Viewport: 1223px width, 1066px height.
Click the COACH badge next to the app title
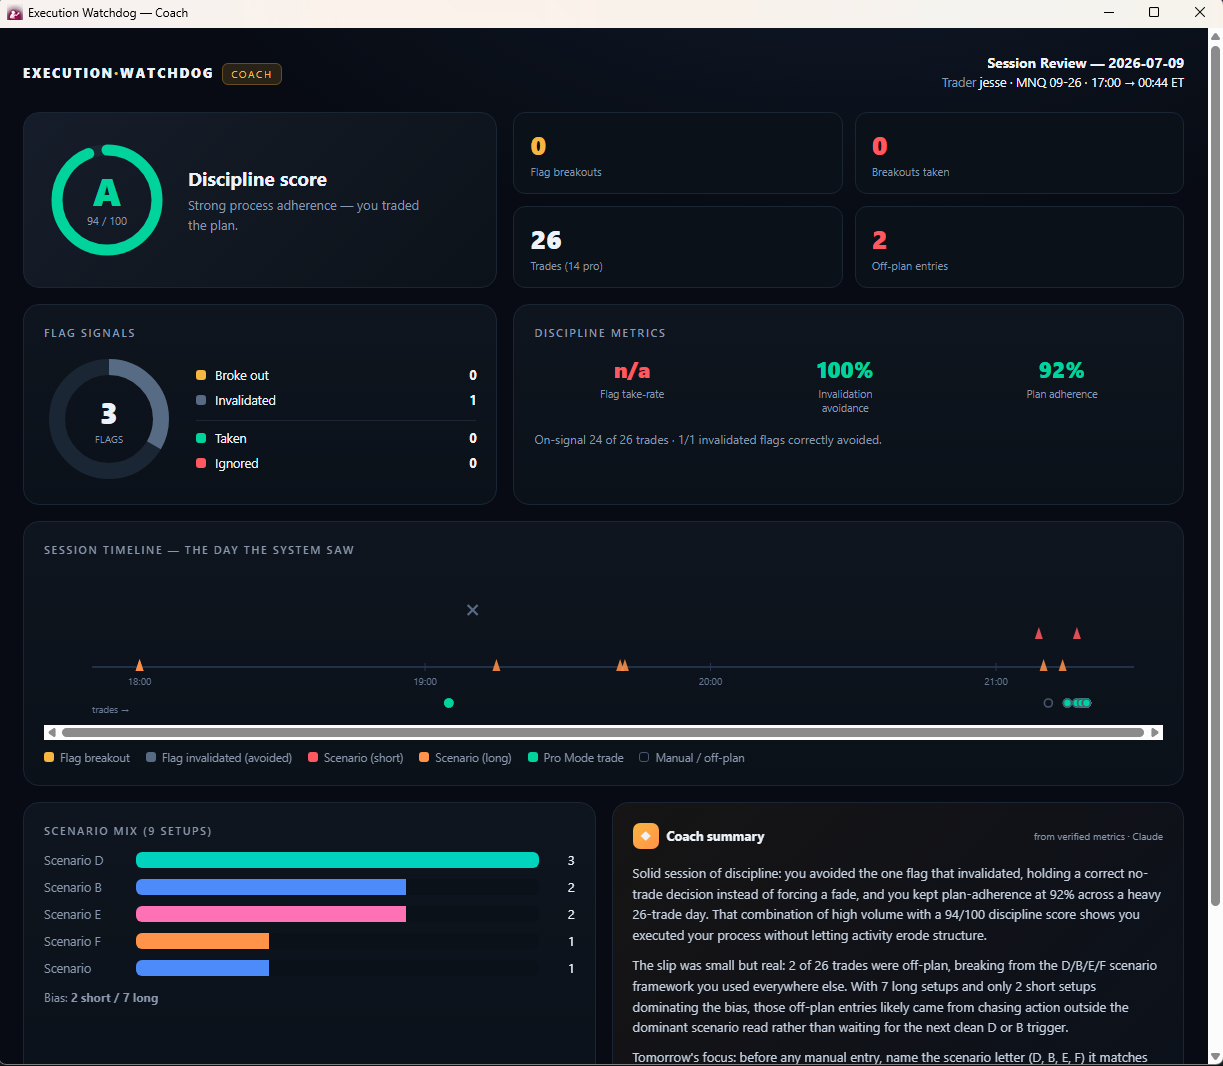(x=252, y=74)
